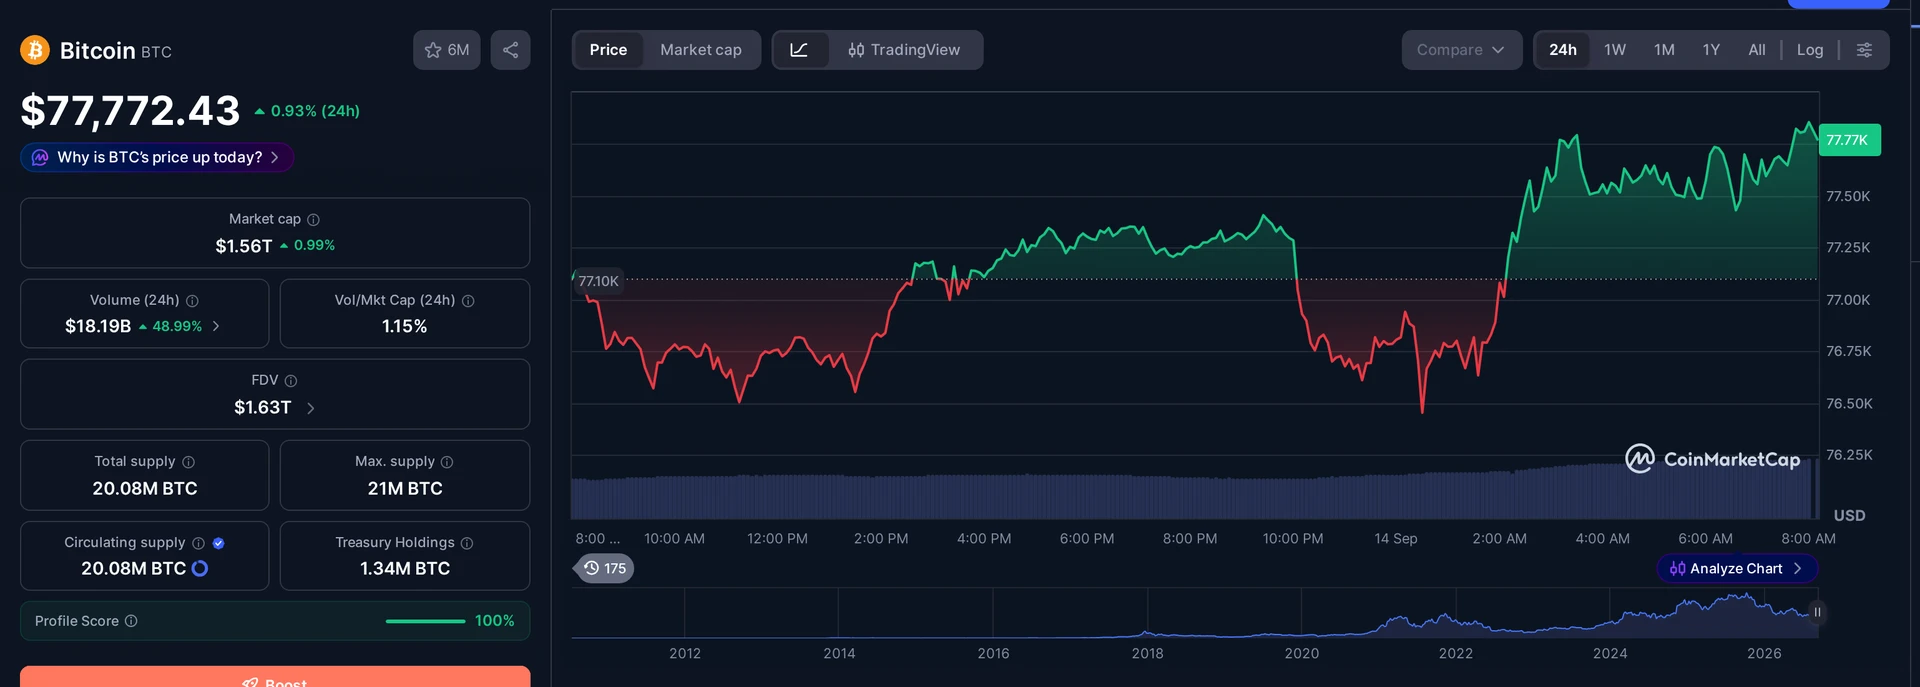
Task: Click the 1.34M BTC treasury holdings value
Action: (405, 568)
